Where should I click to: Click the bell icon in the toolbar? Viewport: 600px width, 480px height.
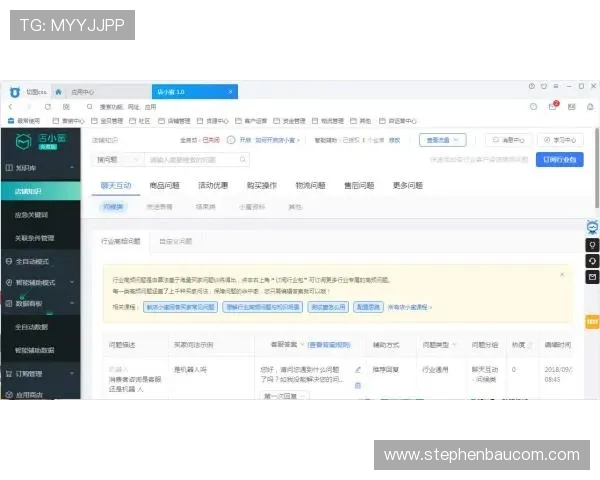pos(590,107)
